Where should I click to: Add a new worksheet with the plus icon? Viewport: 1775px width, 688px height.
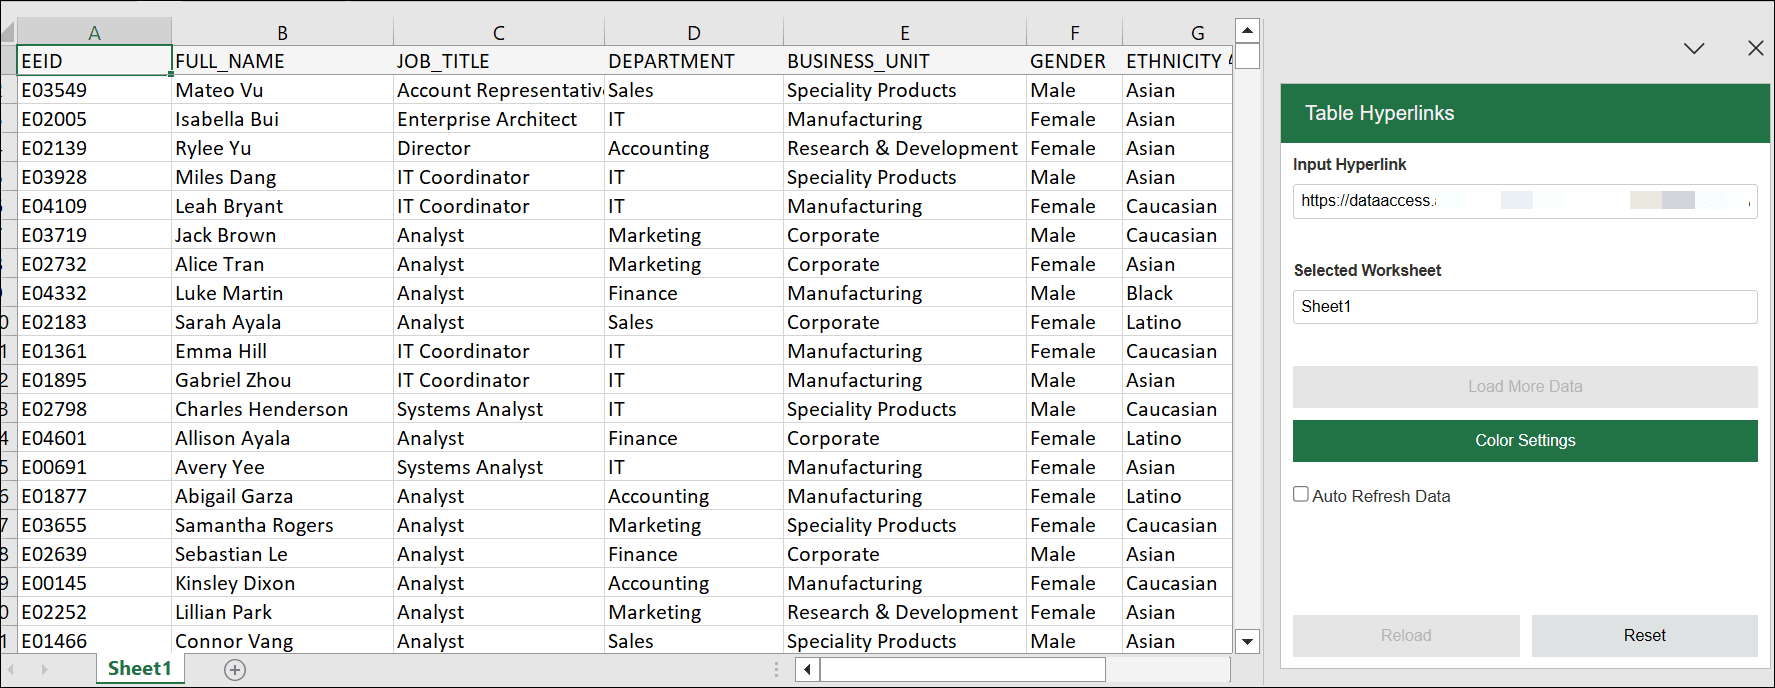pos(234,670)
